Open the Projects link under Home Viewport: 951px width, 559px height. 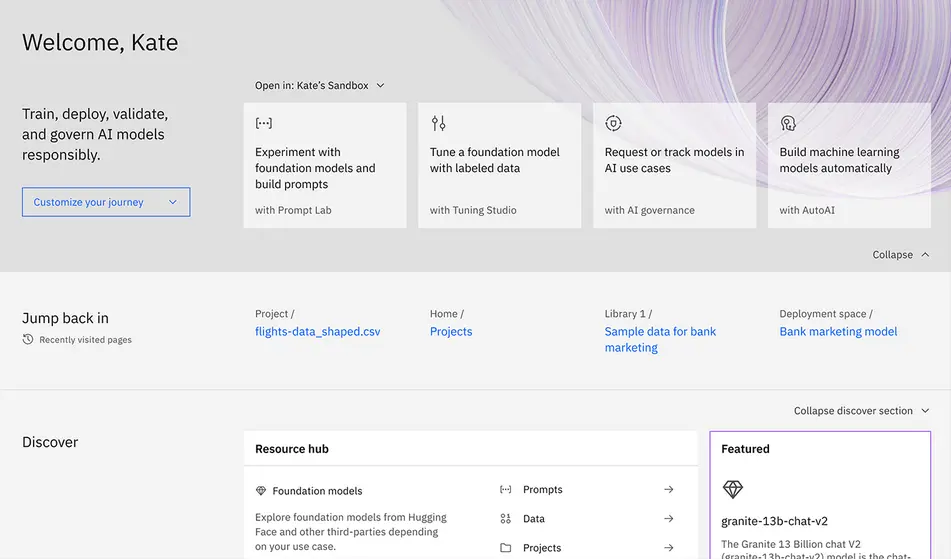[451, 332]
